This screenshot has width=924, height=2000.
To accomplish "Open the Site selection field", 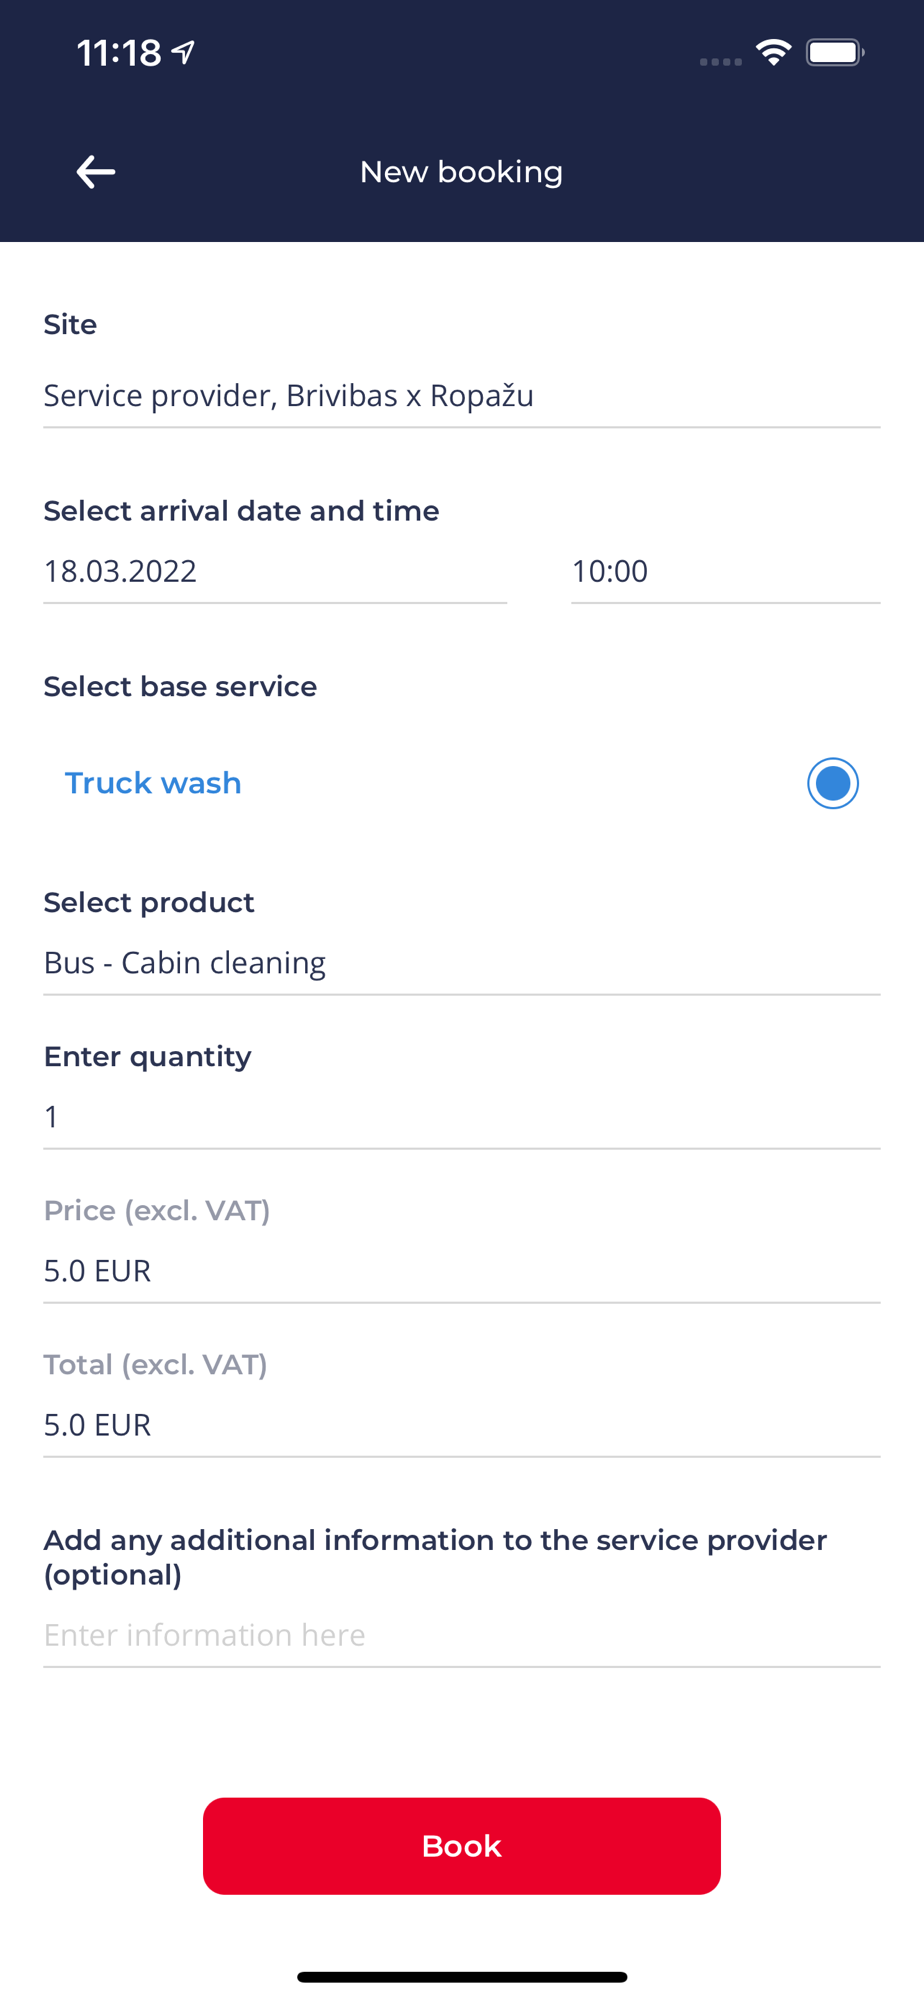I will [x=461, y=396].
